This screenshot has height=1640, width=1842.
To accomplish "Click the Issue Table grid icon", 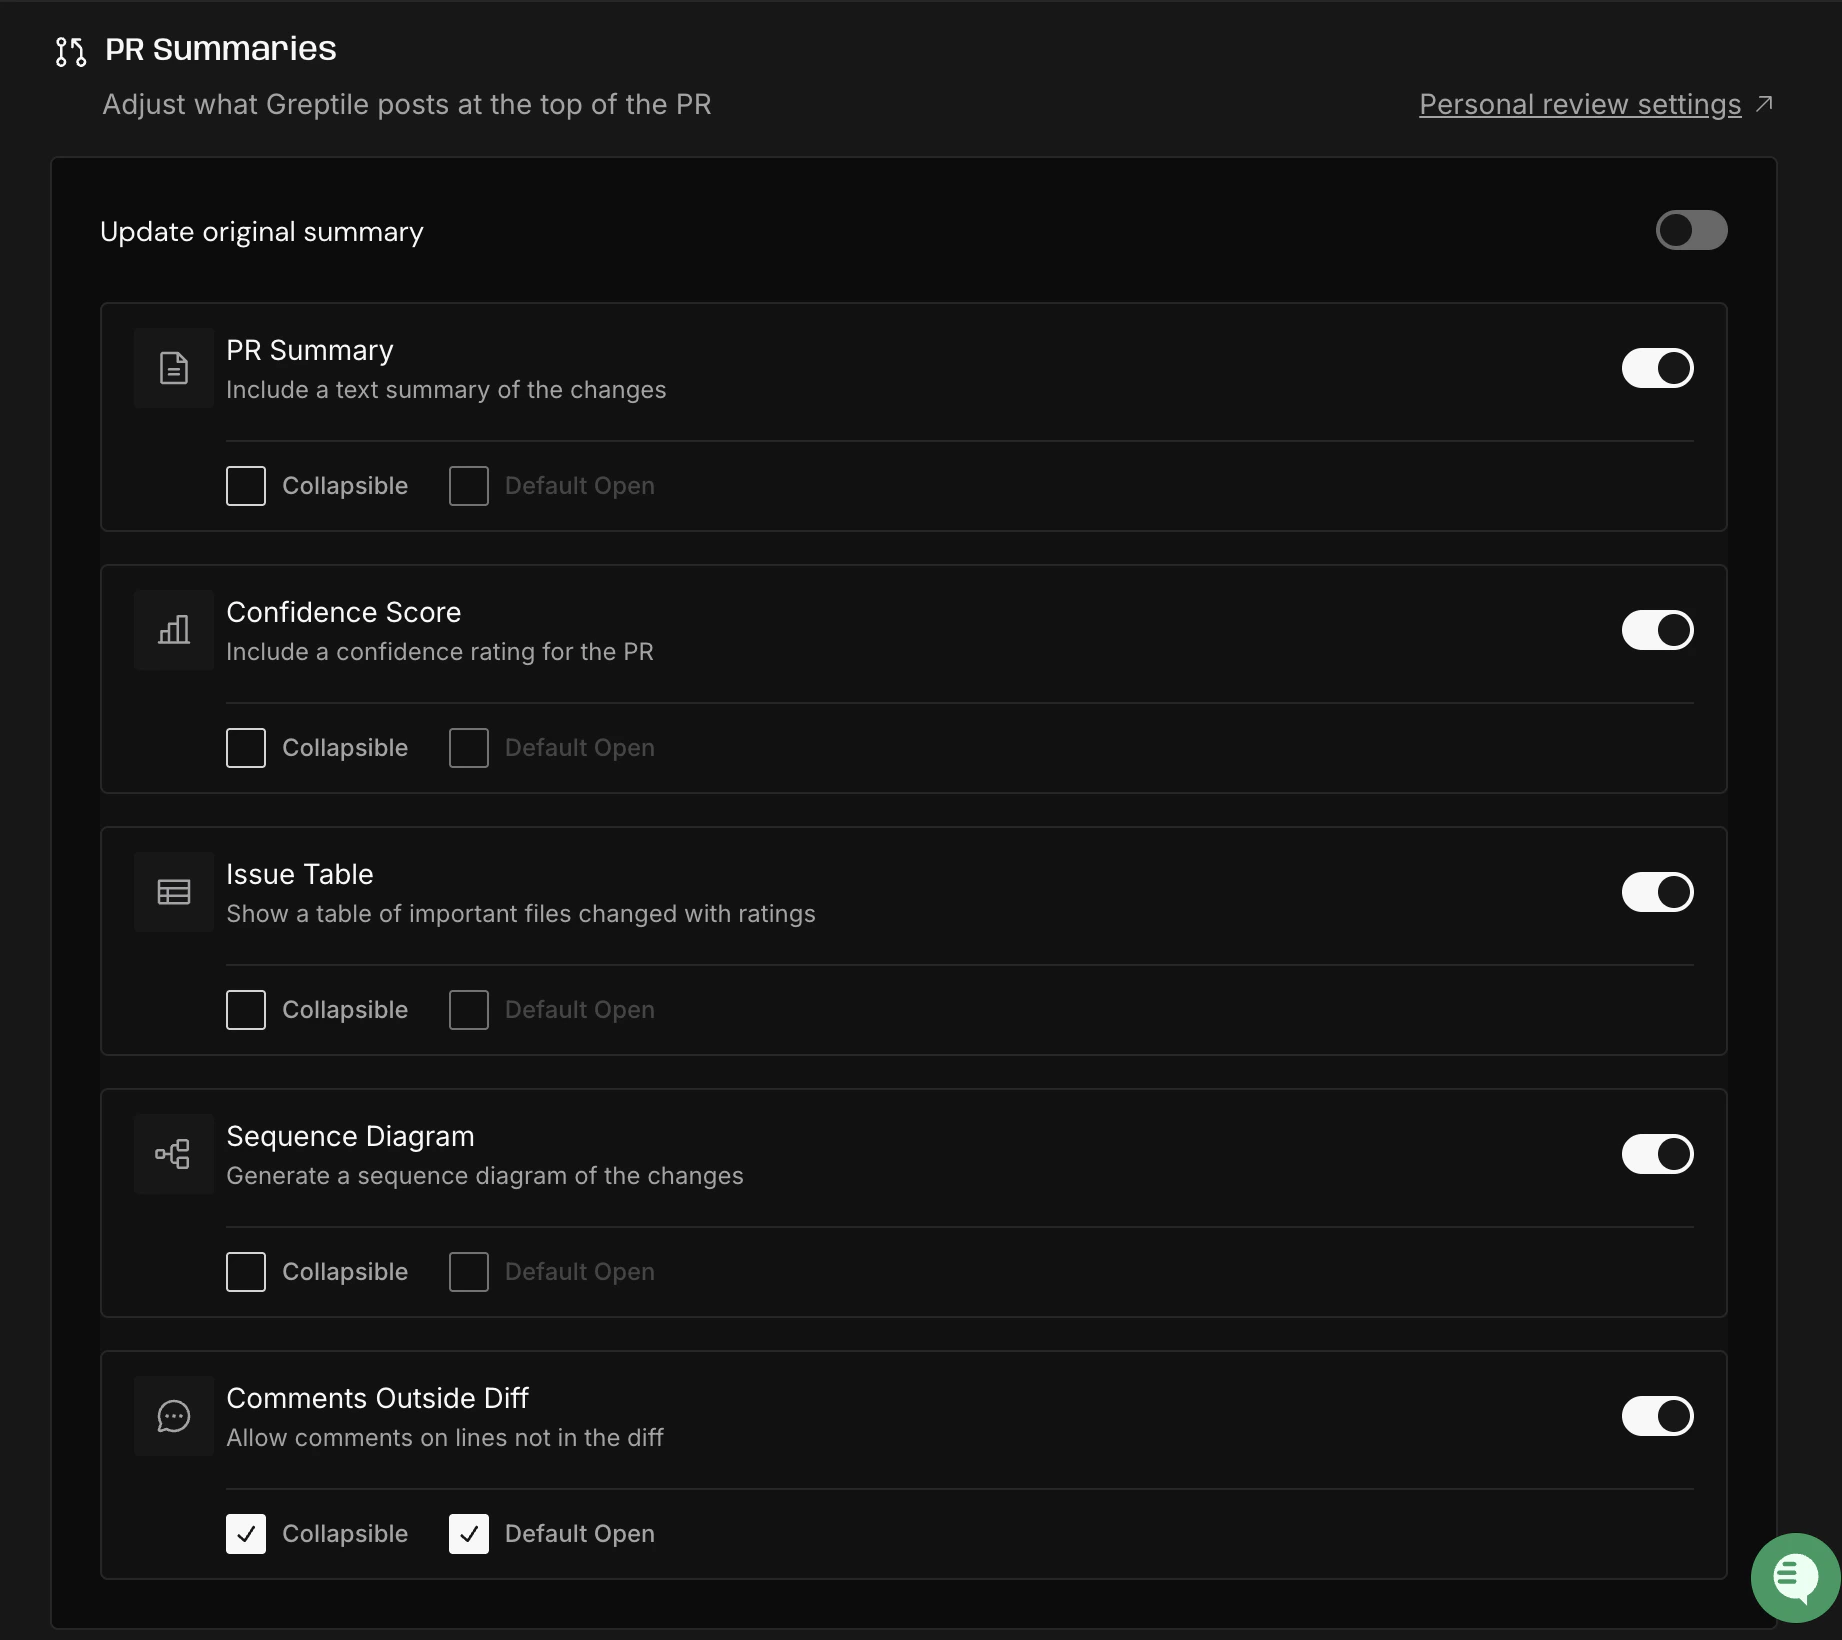I will coord(173,892).
